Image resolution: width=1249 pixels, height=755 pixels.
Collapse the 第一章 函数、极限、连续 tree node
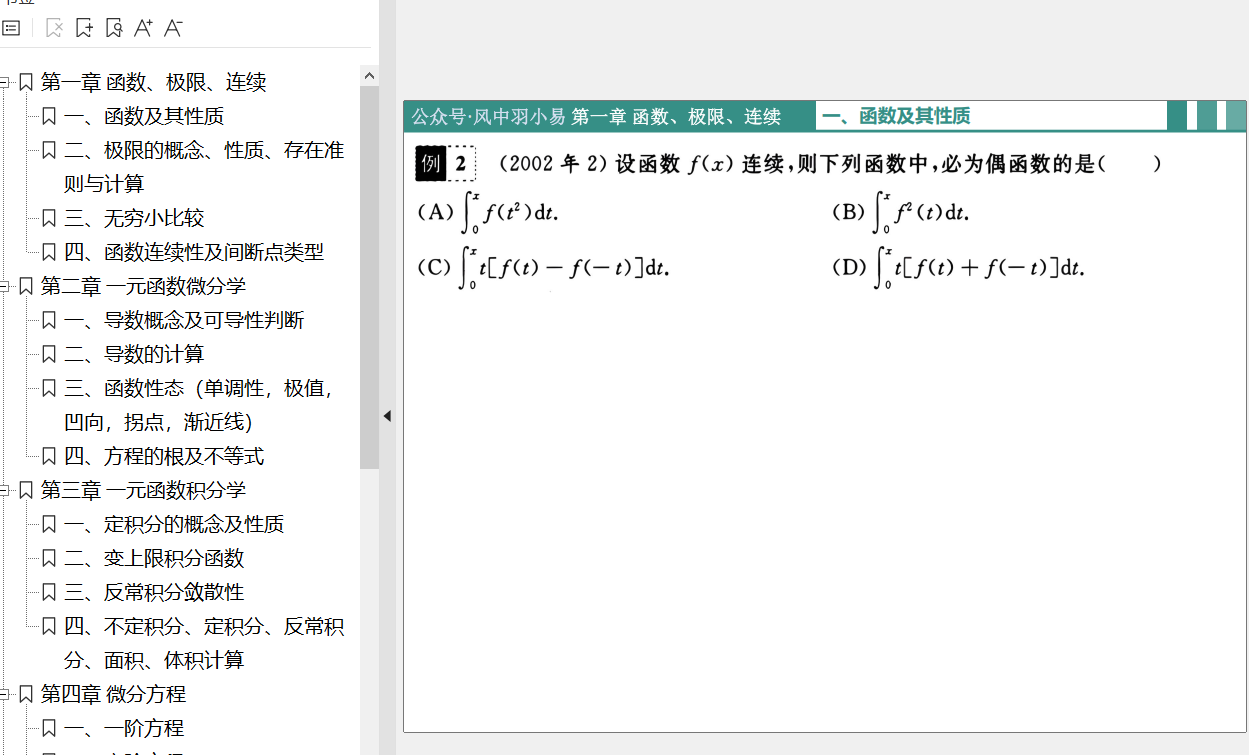click(x=5, y=83)
